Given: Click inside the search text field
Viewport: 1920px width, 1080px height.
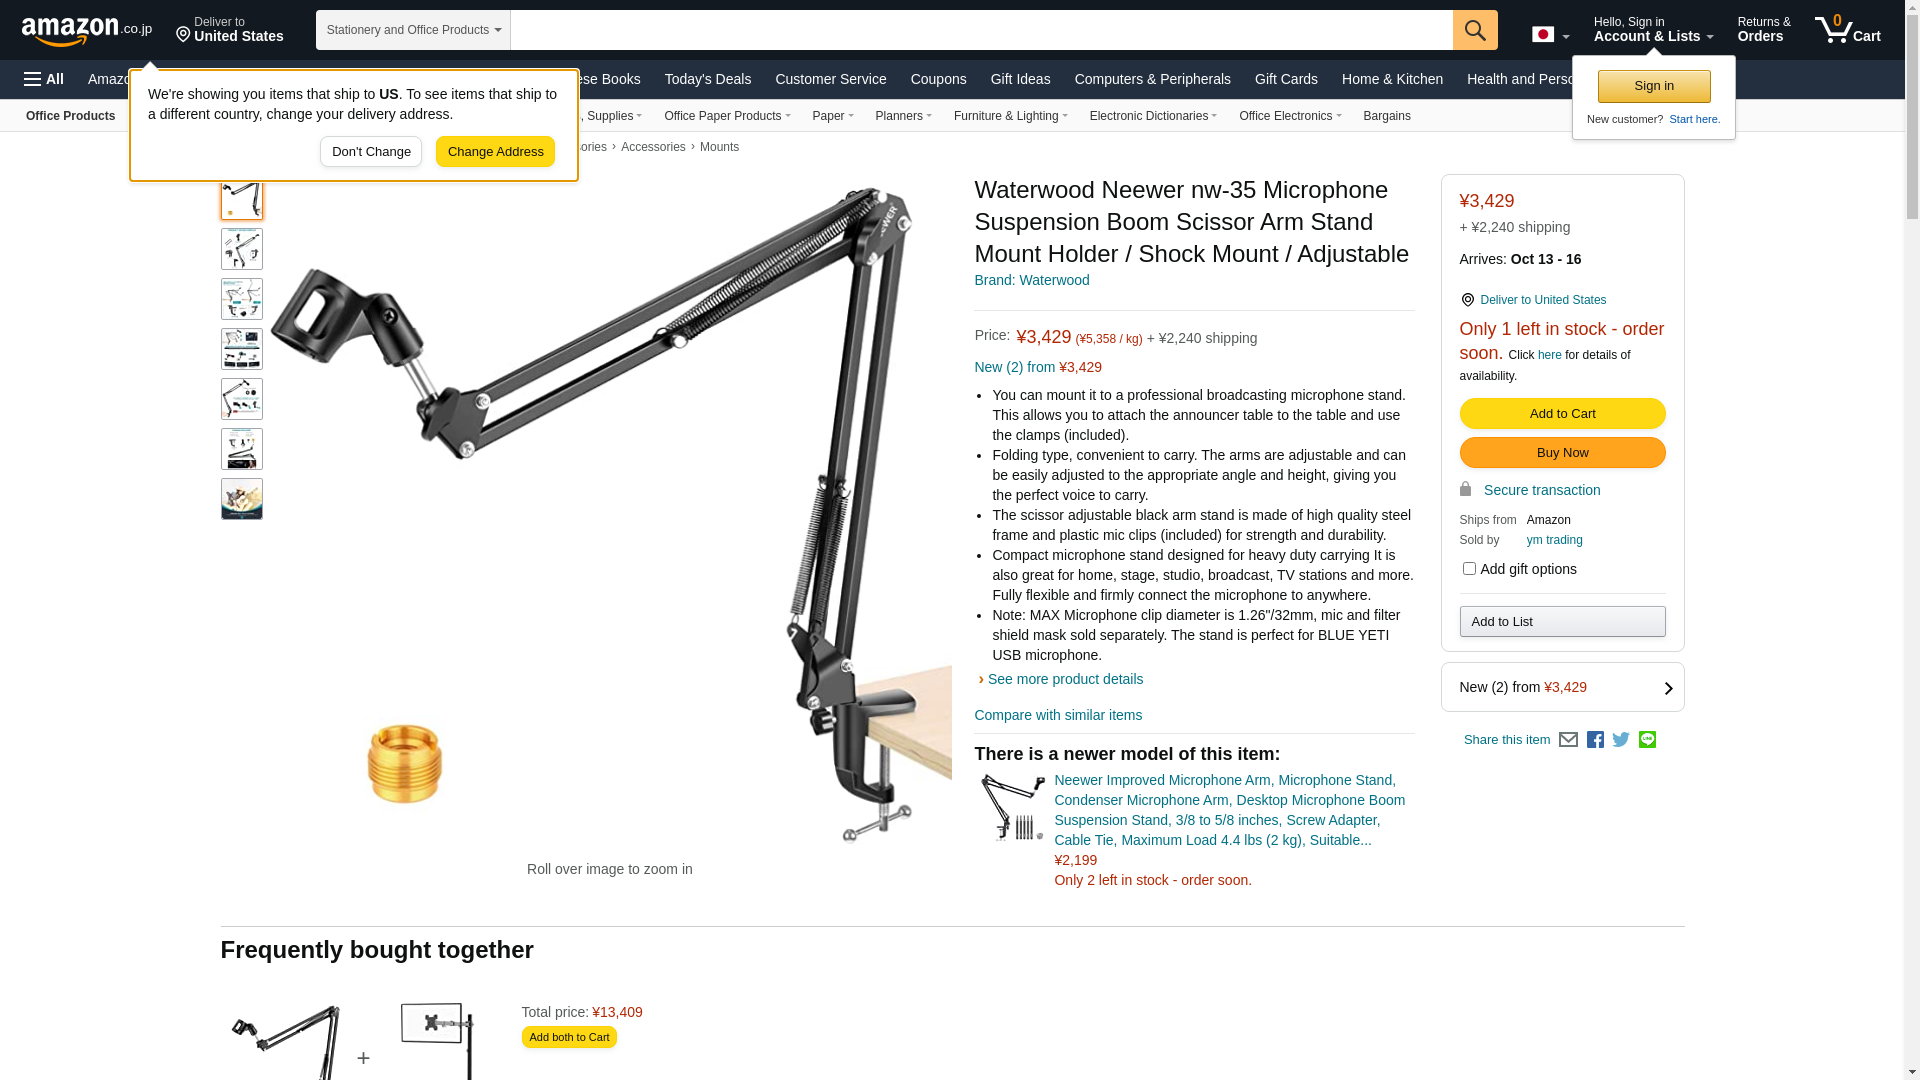Looking at the screenshot, I should (x=981, y=30).
